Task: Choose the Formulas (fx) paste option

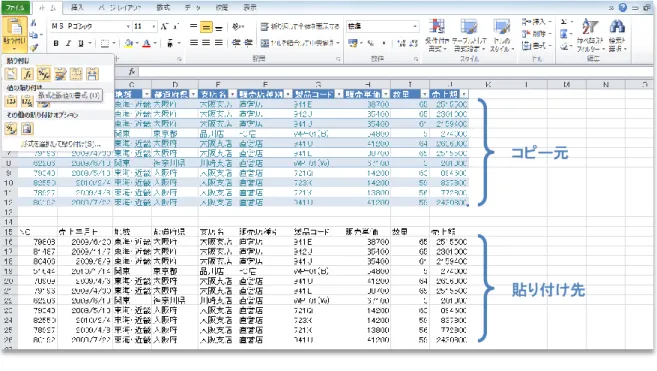Action: [x=27, y=74]
